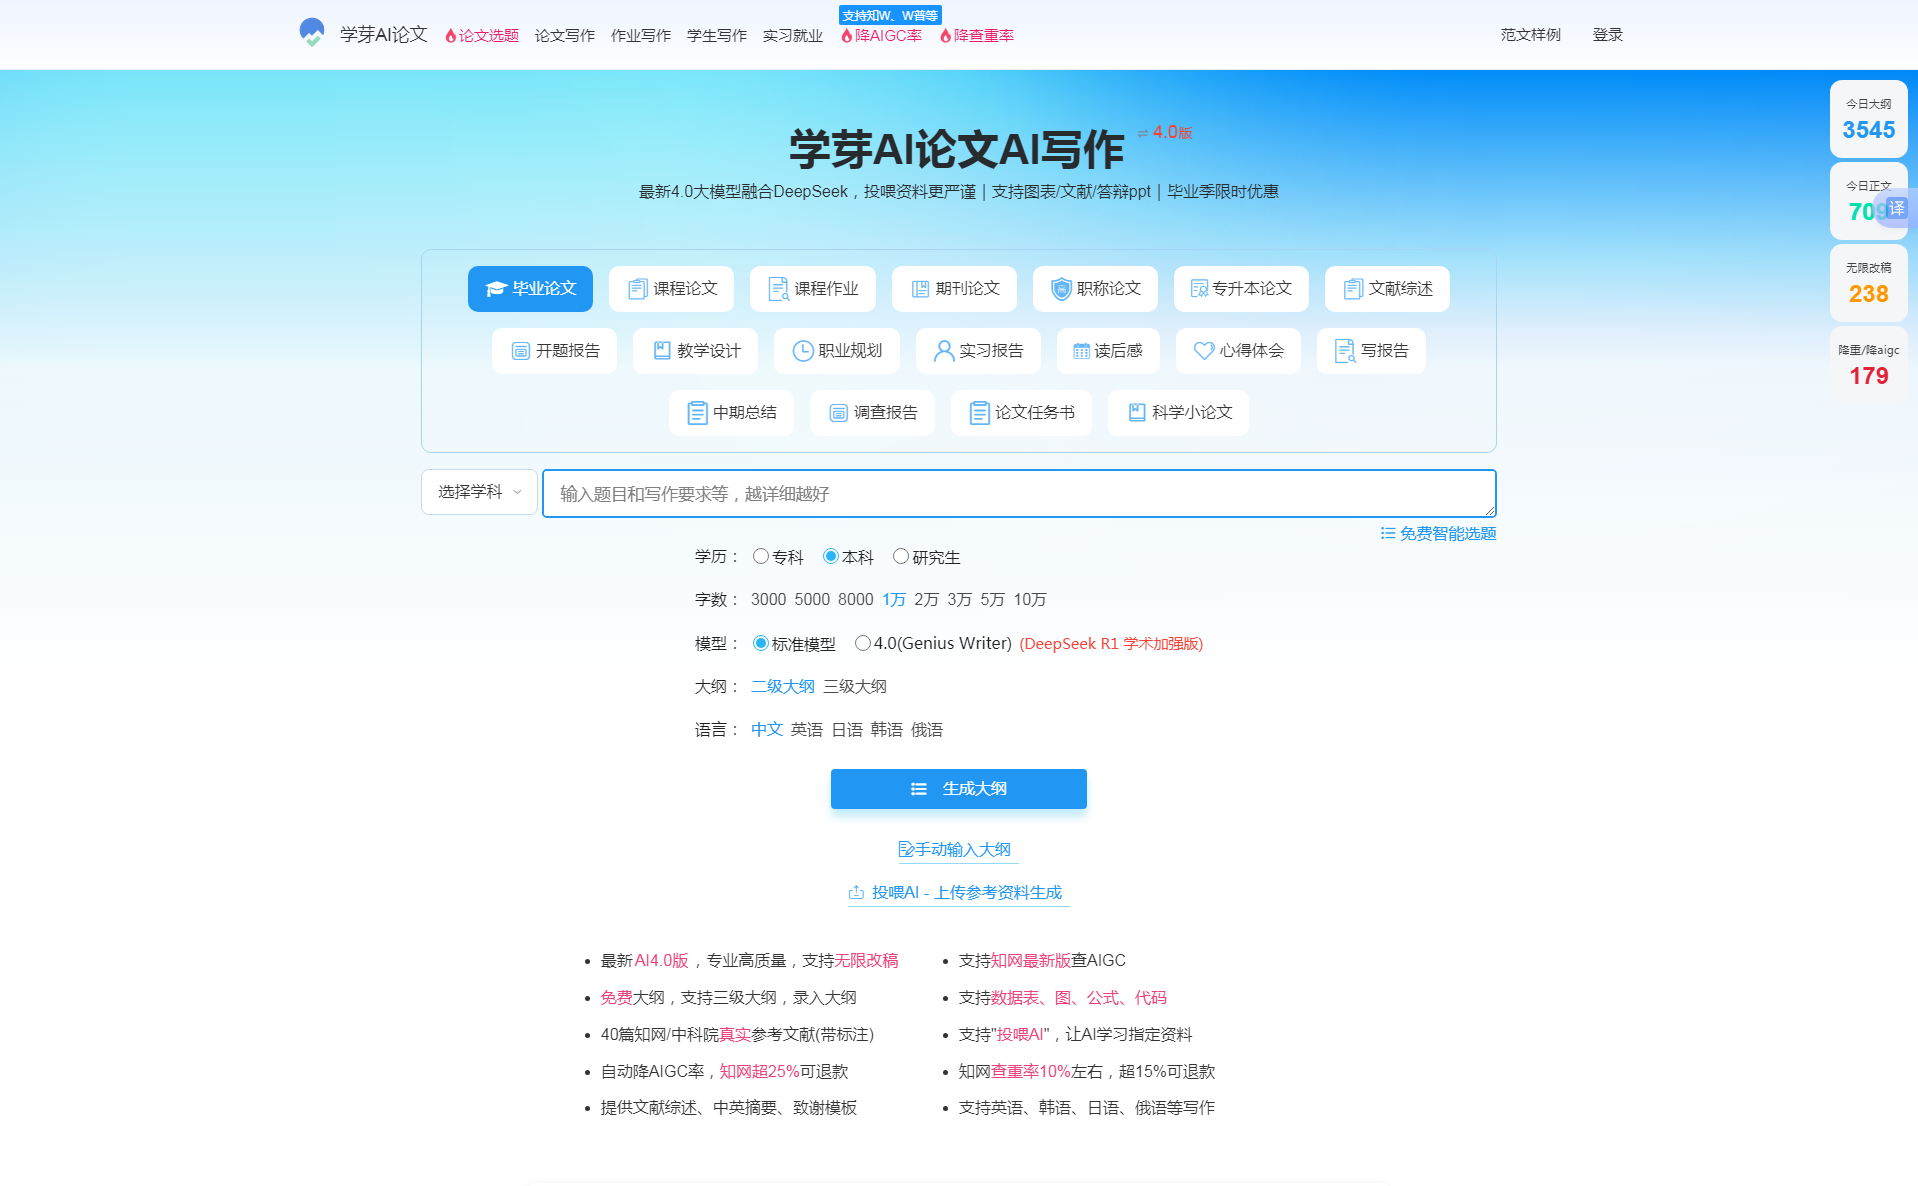Click the 生成大纲 generate button

(x=957, y=788)
